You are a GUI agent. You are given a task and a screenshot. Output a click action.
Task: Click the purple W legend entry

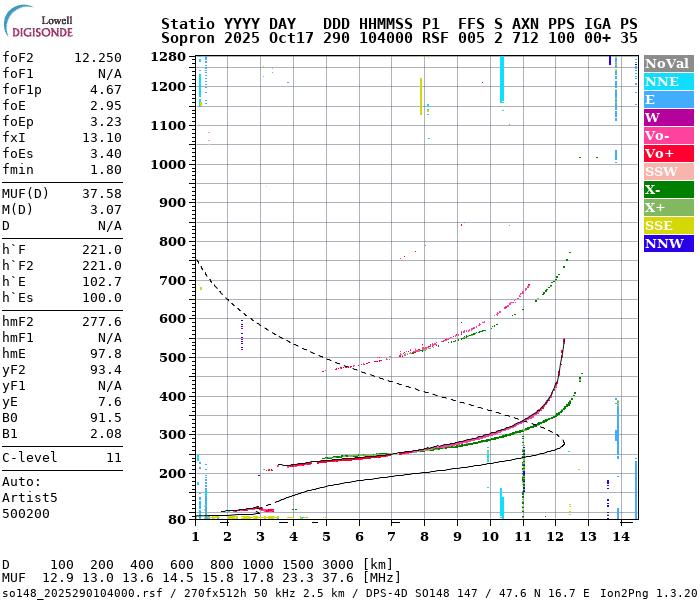[668, 117]
